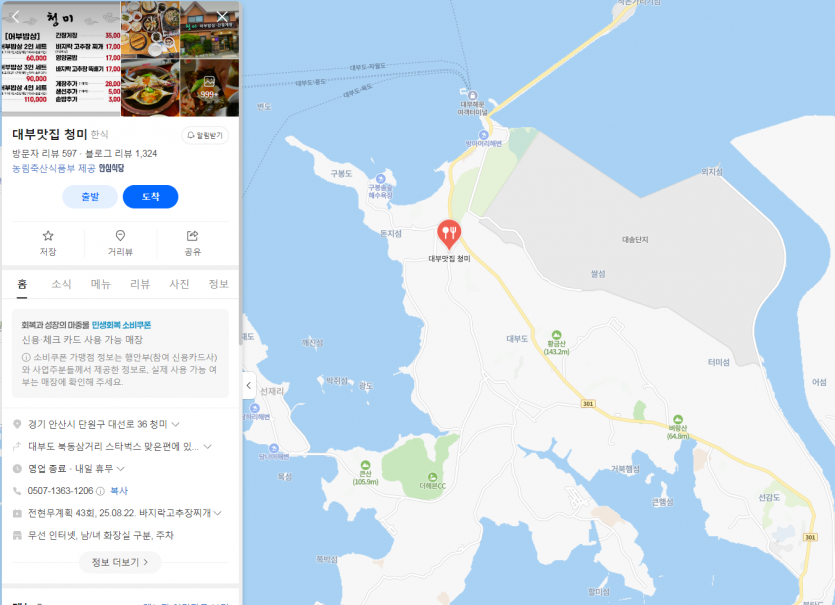Collapse the side panel arrow handle
The height and width of the screenshot is (605, 835).
click(x=249, y=386)
